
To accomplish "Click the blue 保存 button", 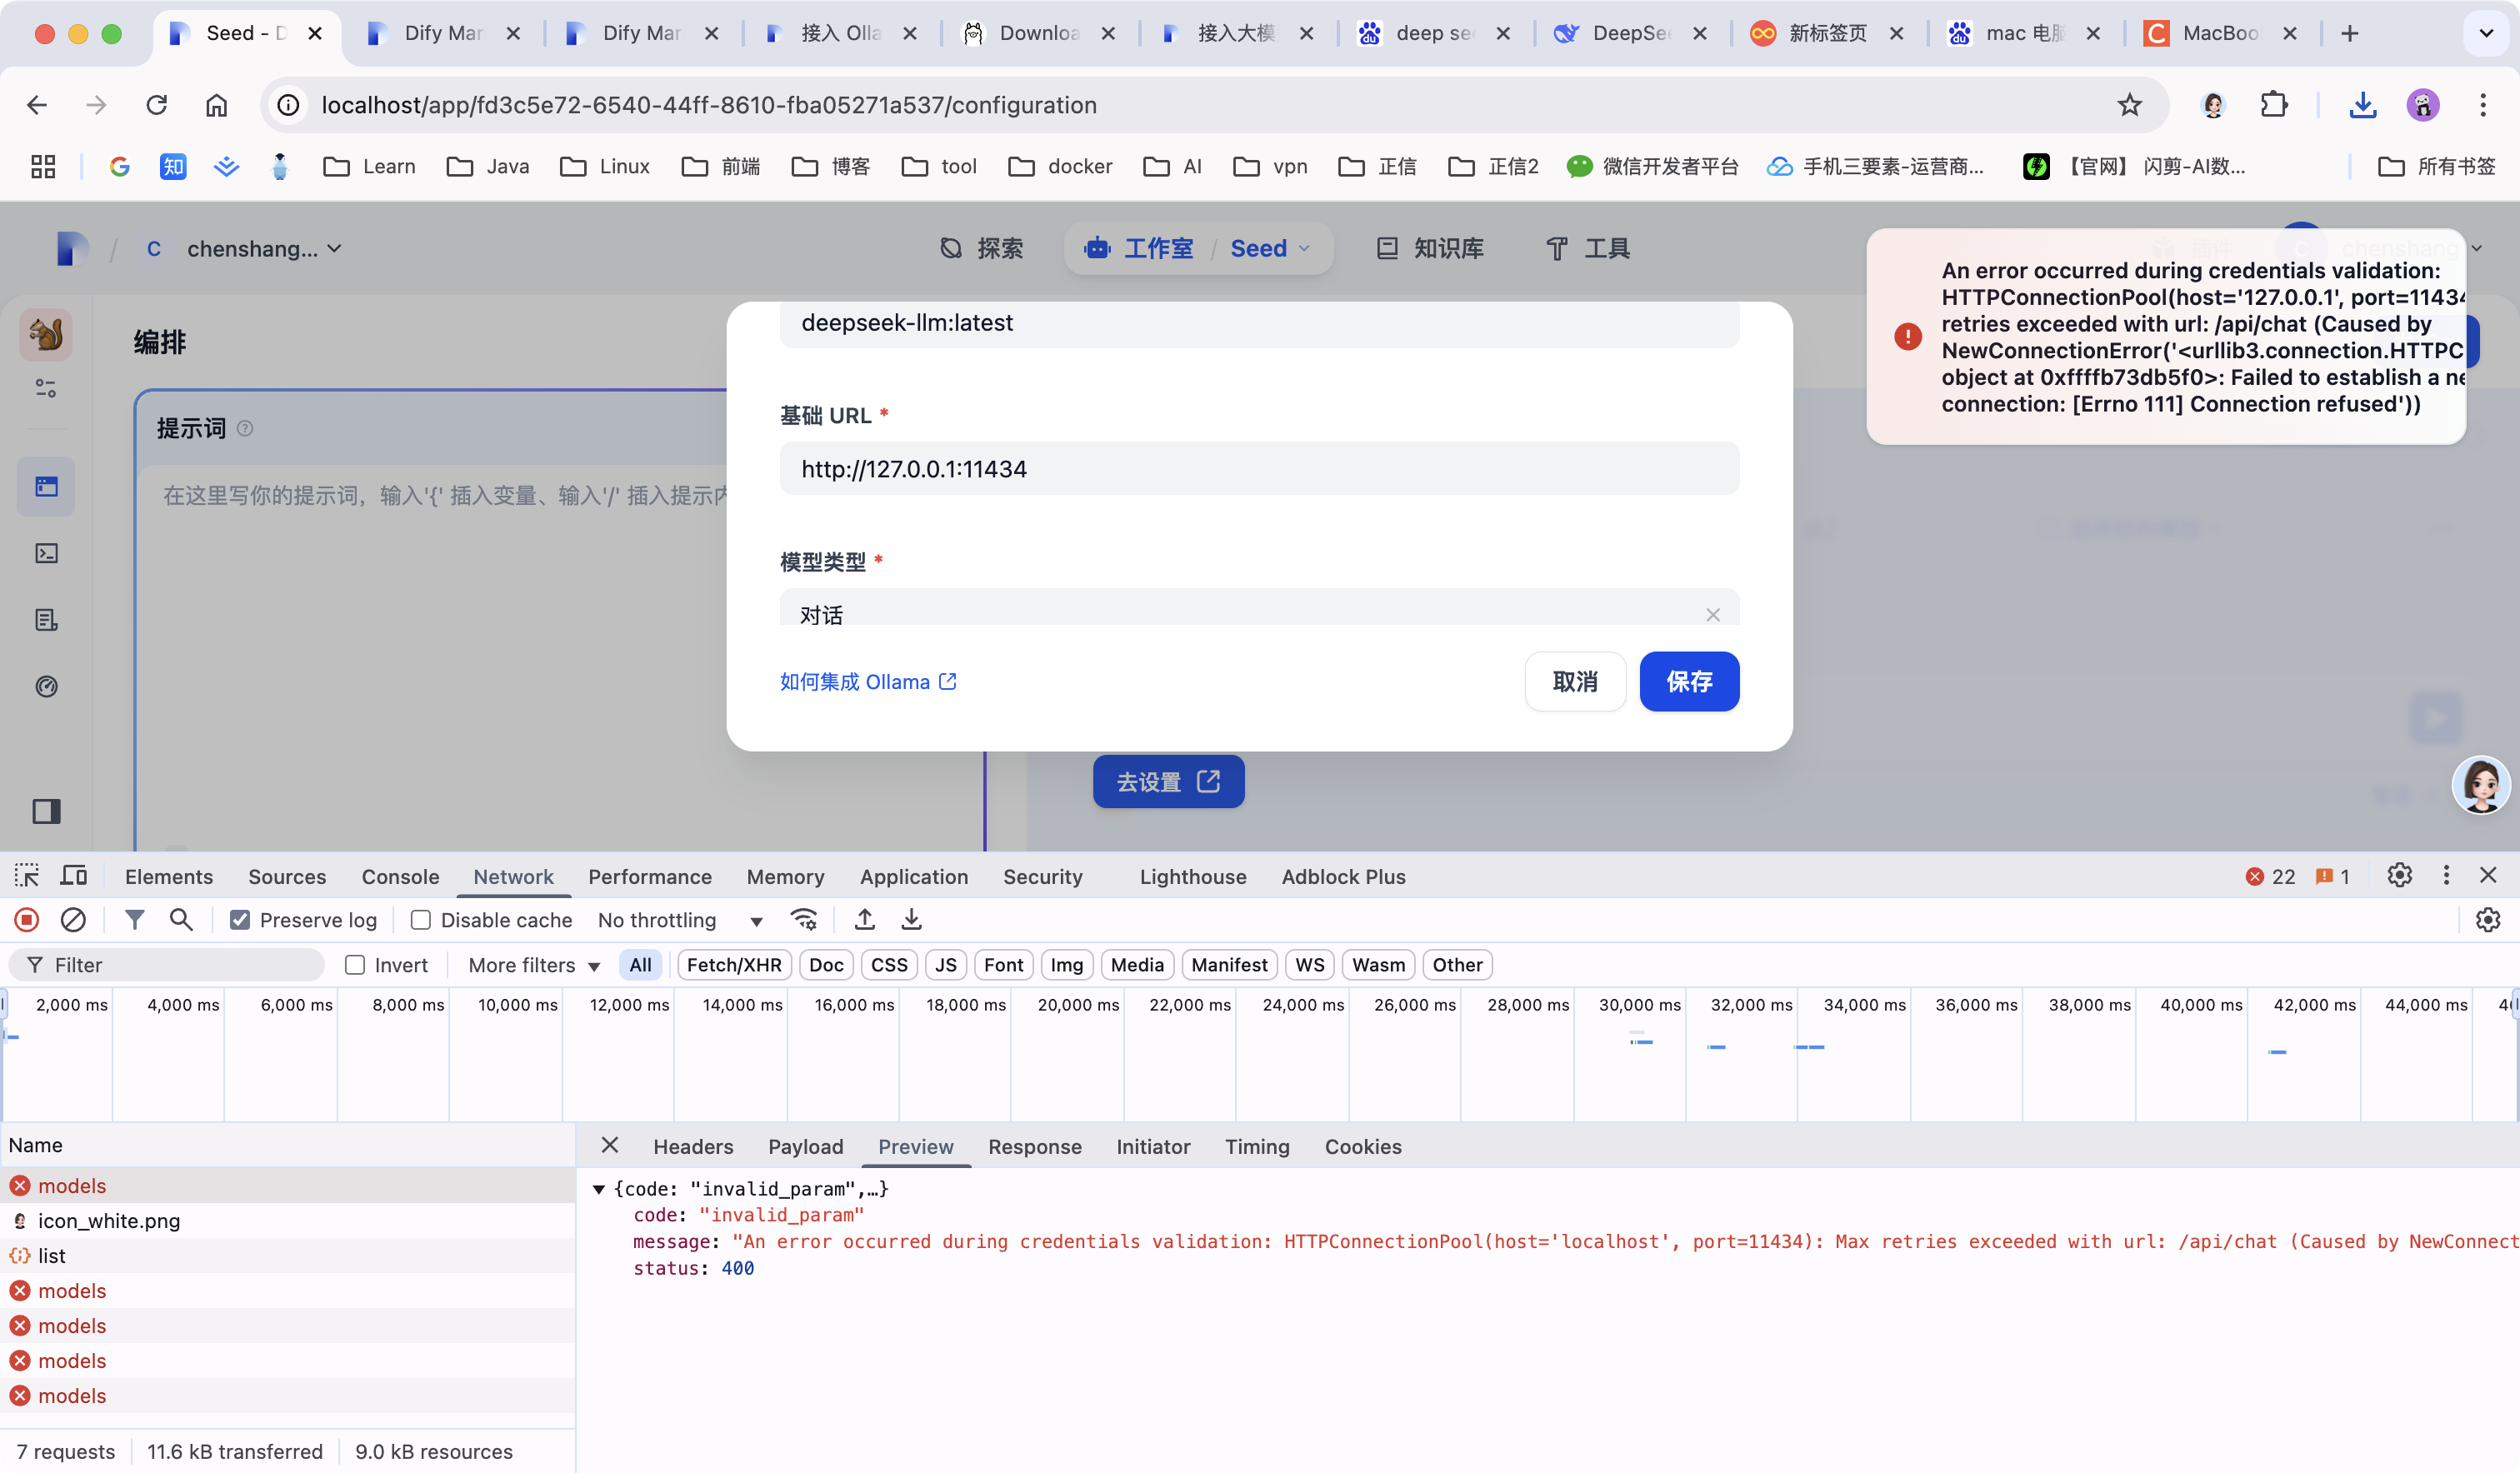I will 1688,682.
